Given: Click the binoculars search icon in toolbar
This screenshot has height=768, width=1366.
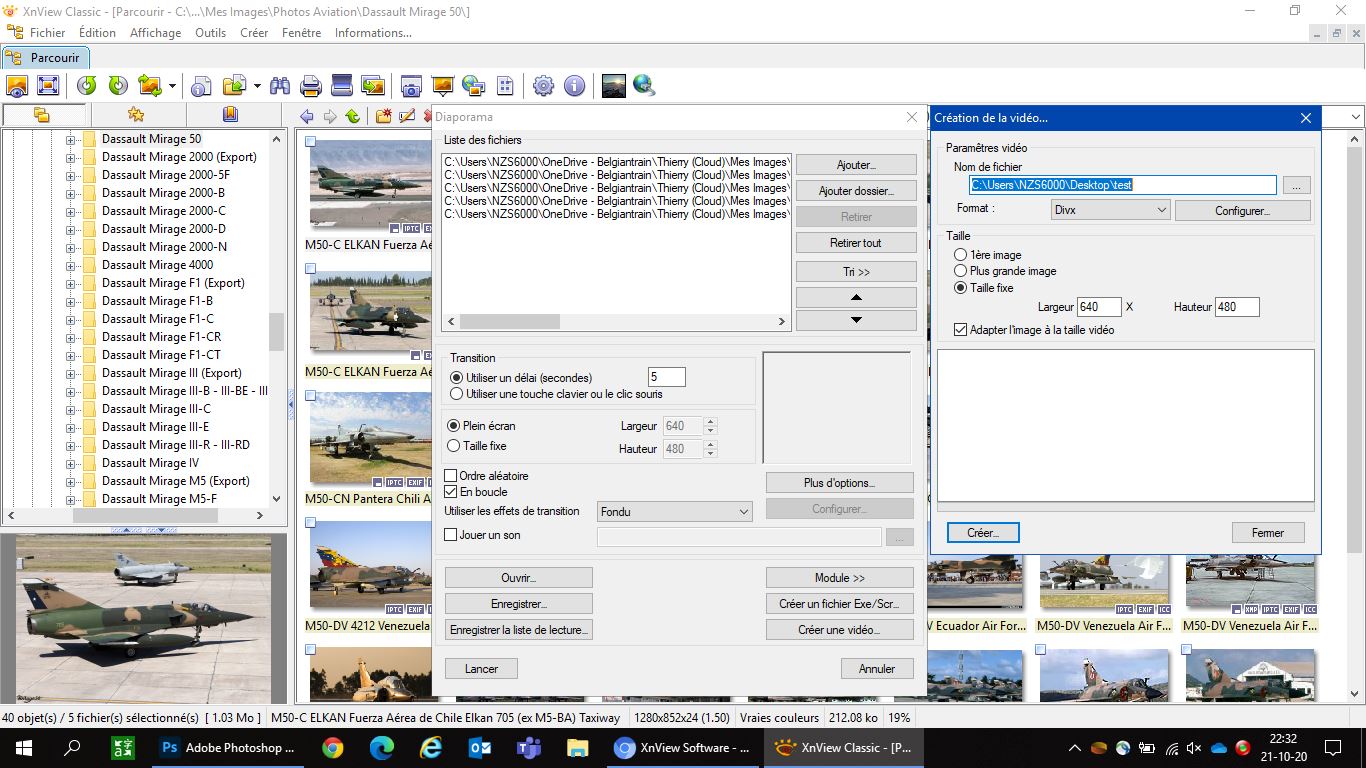Looking at the screenshot, I should pos(280,86).
